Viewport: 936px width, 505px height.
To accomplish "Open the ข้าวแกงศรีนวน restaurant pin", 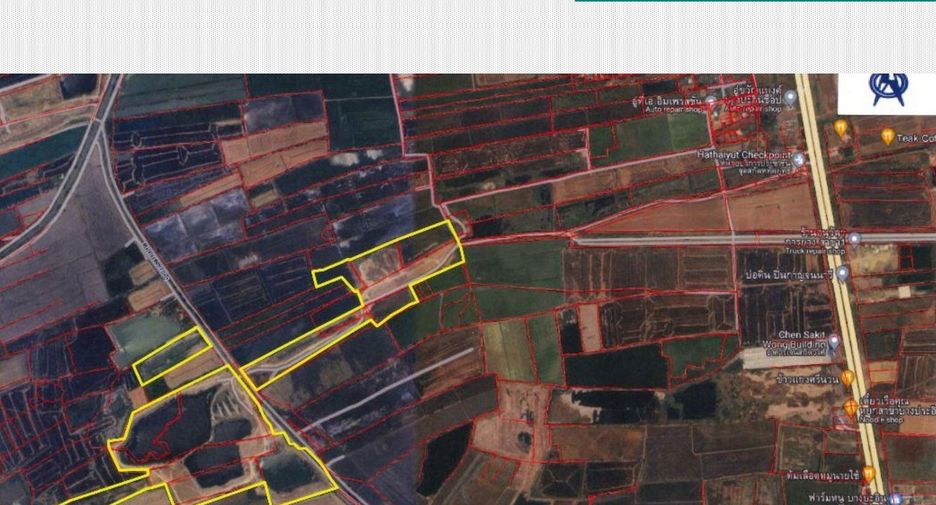I will point(848,378).
